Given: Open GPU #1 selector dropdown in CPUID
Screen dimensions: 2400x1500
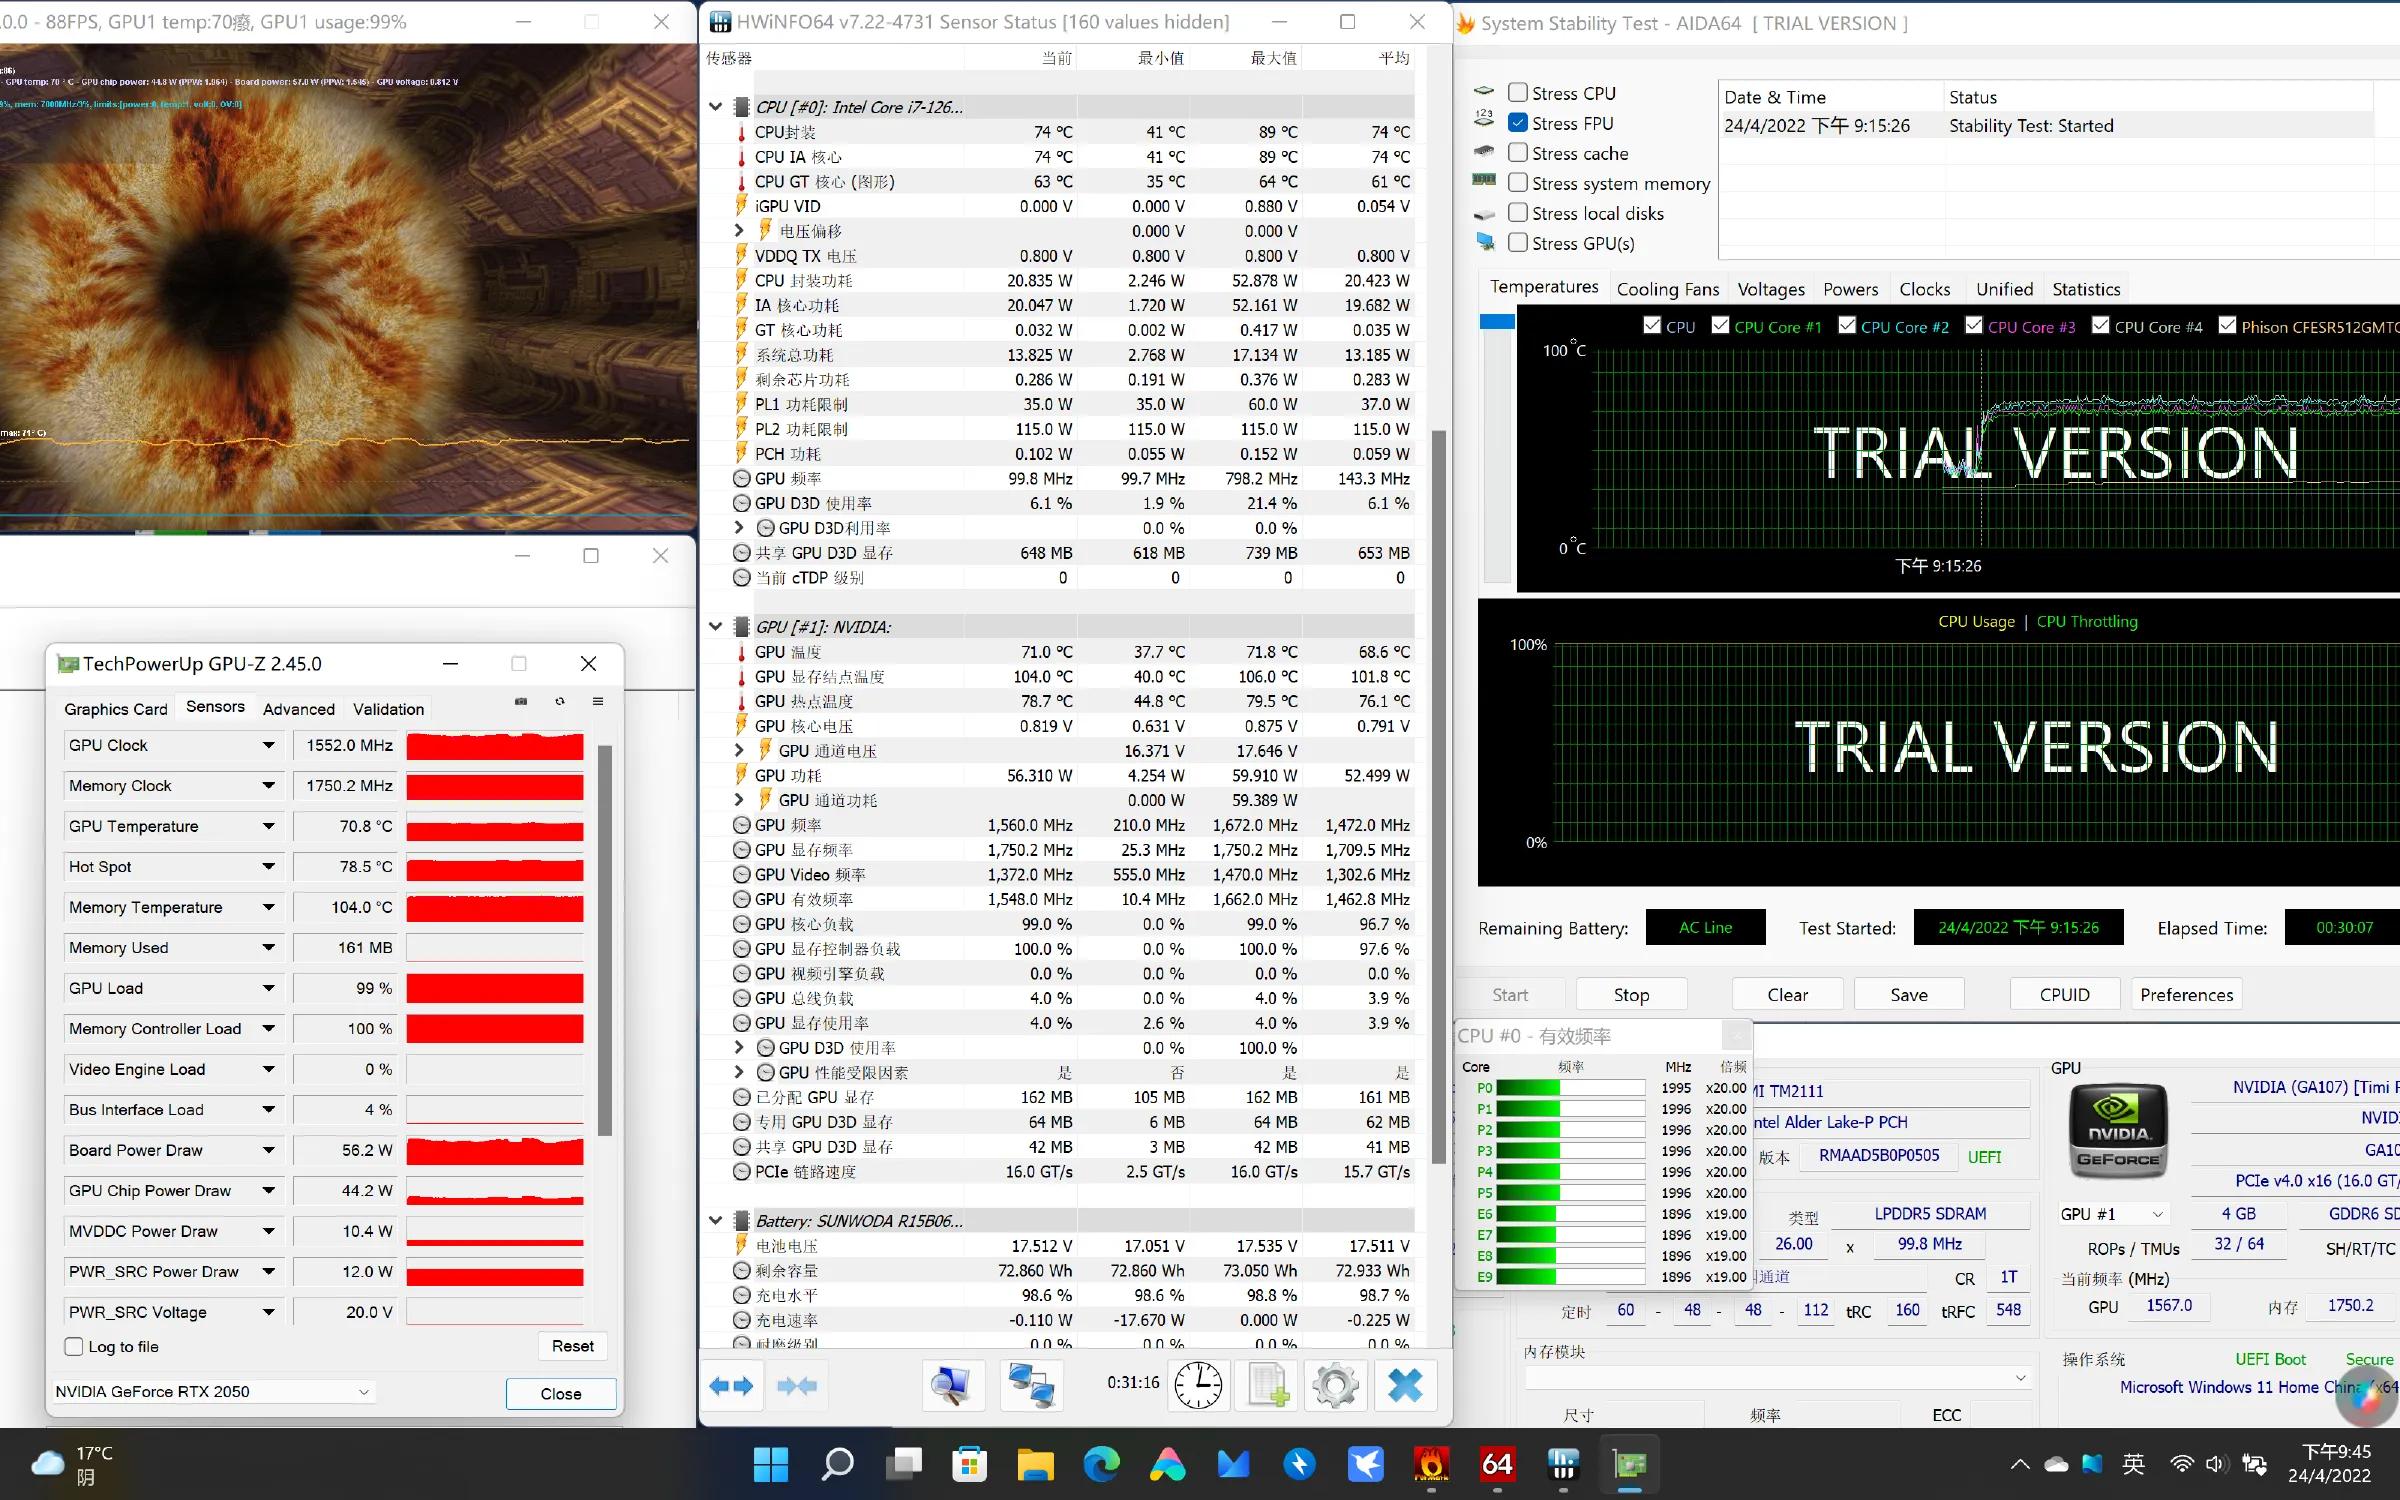Looking at the screenshot, I should 2112,1214.
